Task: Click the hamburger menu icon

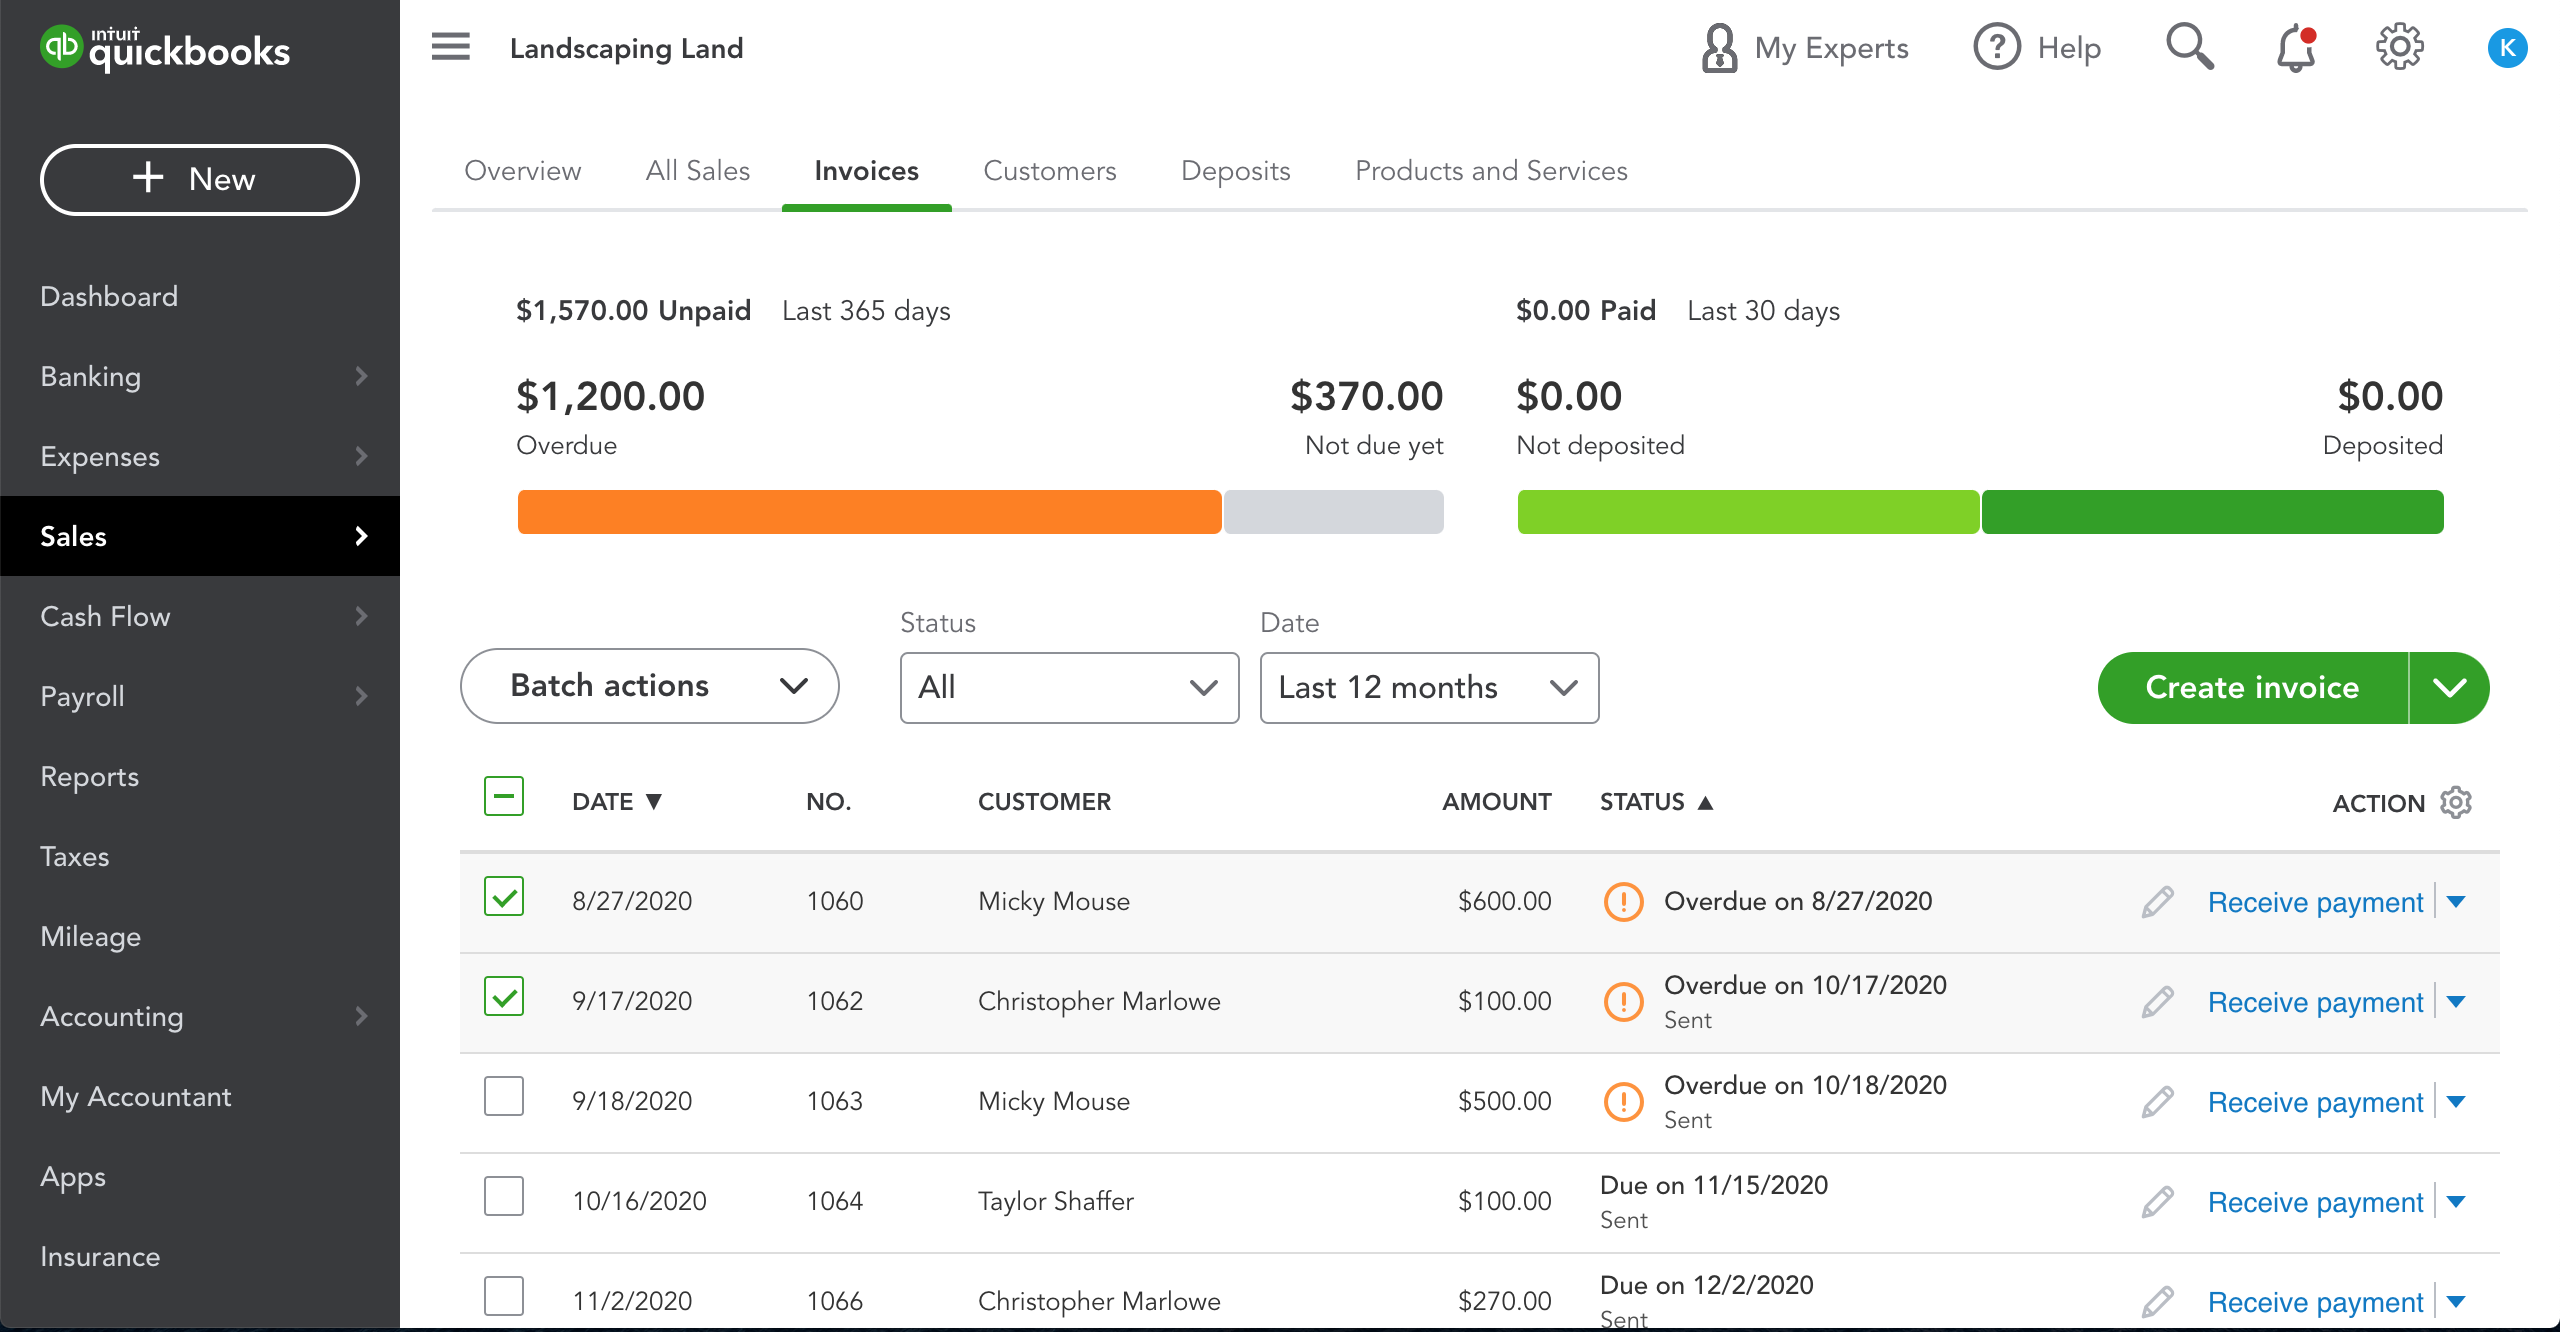Action: (450, 47)
